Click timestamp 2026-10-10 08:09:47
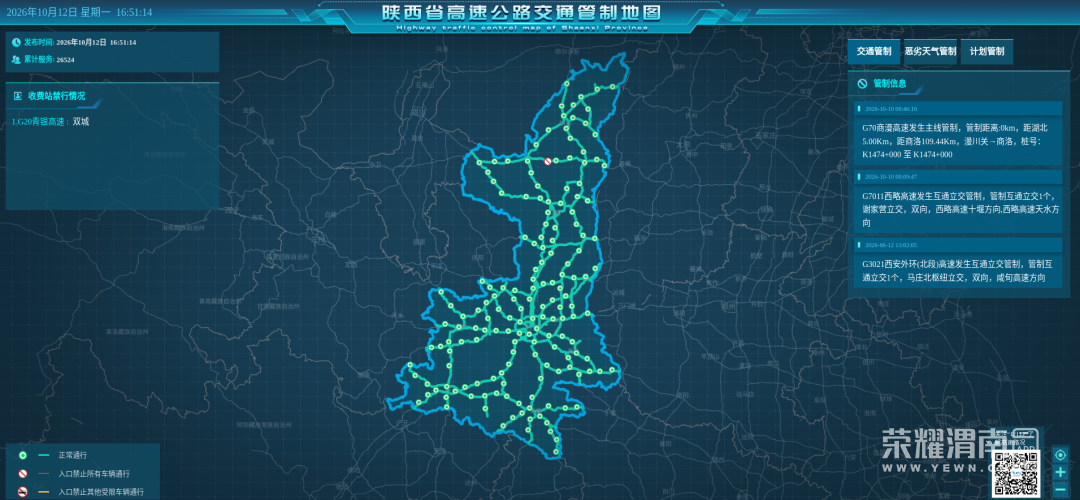Screen dimensions: 1080x500 point(891,177)
